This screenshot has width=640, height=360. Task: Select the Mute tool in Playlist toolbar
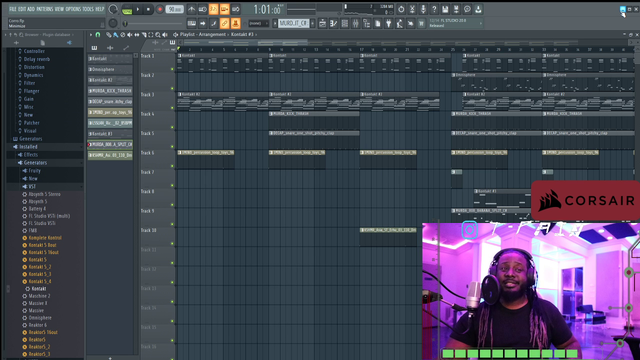pos(130,35)
